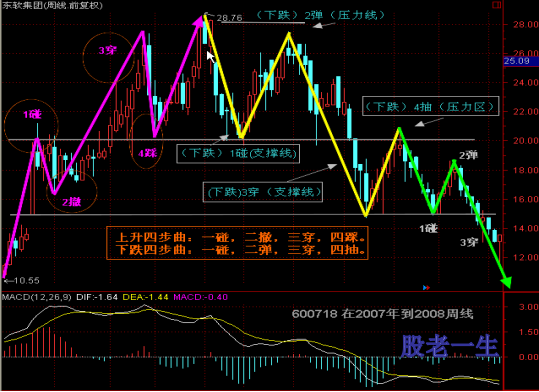Click the (下跌) 1碰(支撑线) annotation box
539x392 pixels.
[x=238, y=153]
